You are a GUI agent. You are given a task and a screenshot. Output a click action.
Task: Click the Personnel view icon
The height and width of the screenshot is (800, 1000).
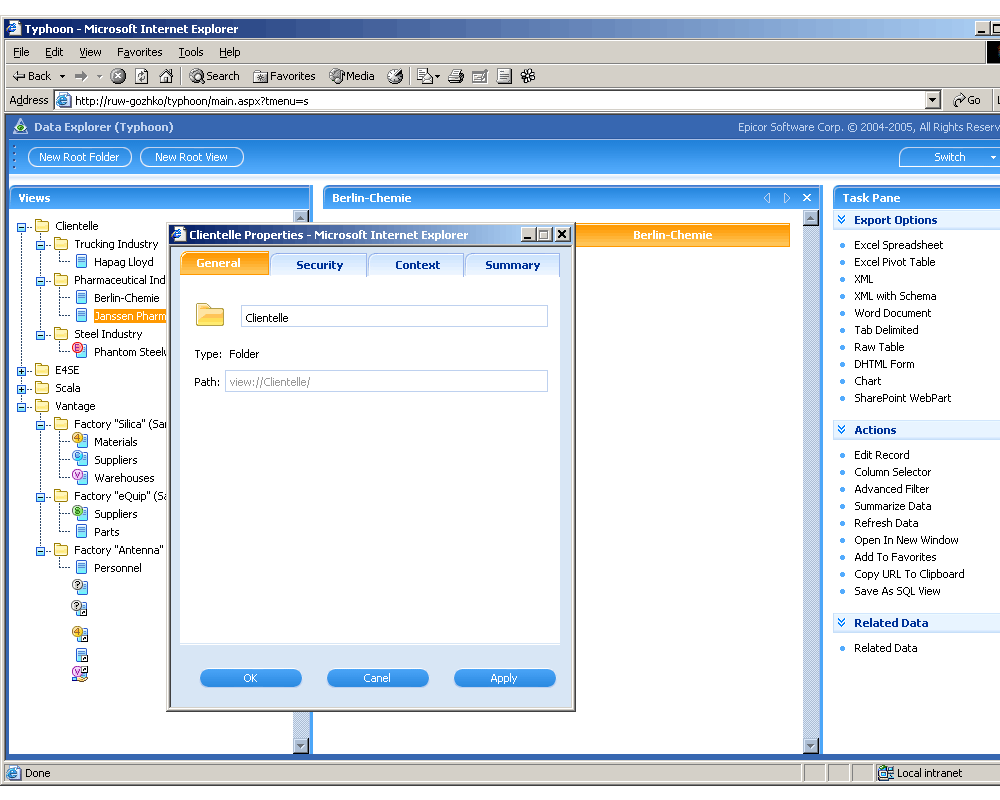[x=82, y=567]
